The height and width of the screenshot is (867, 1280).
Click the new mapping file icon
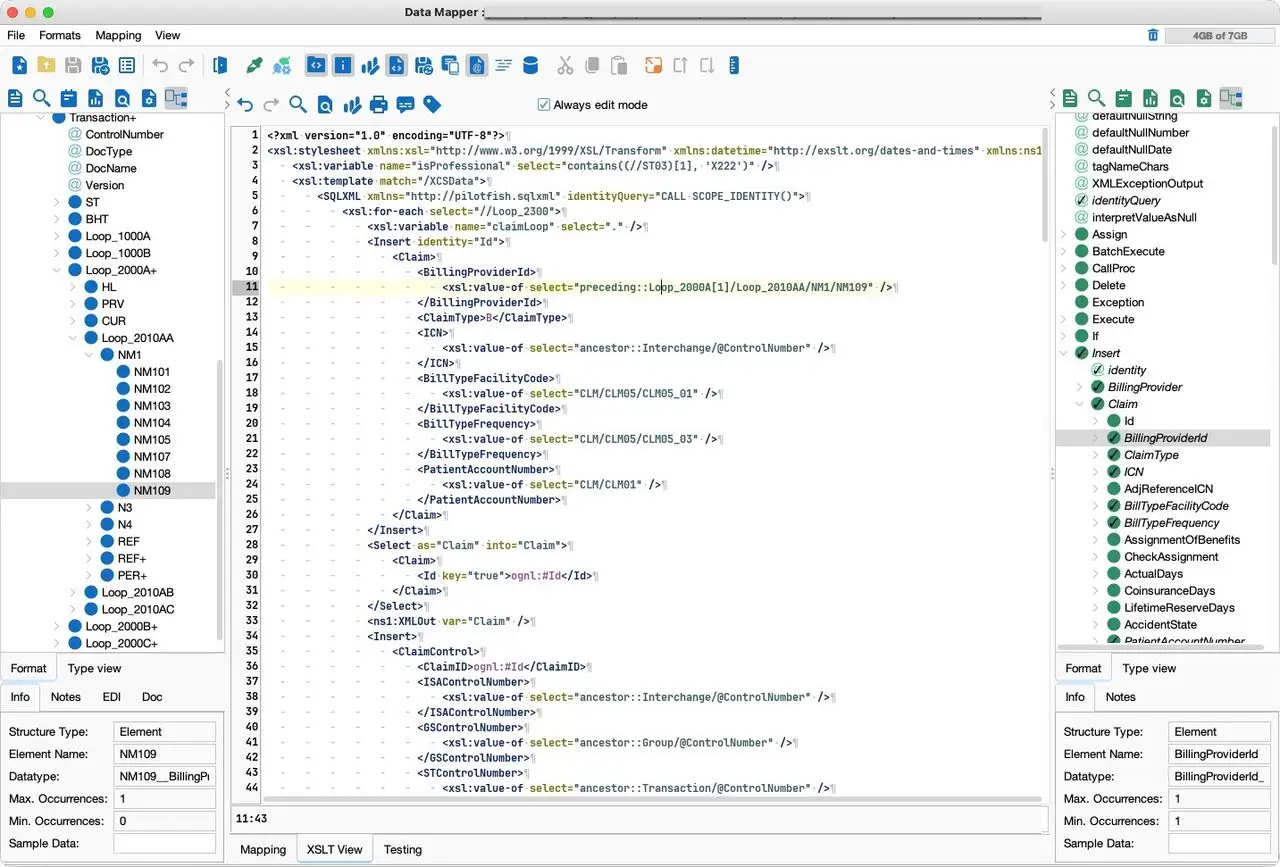(19, 66)
